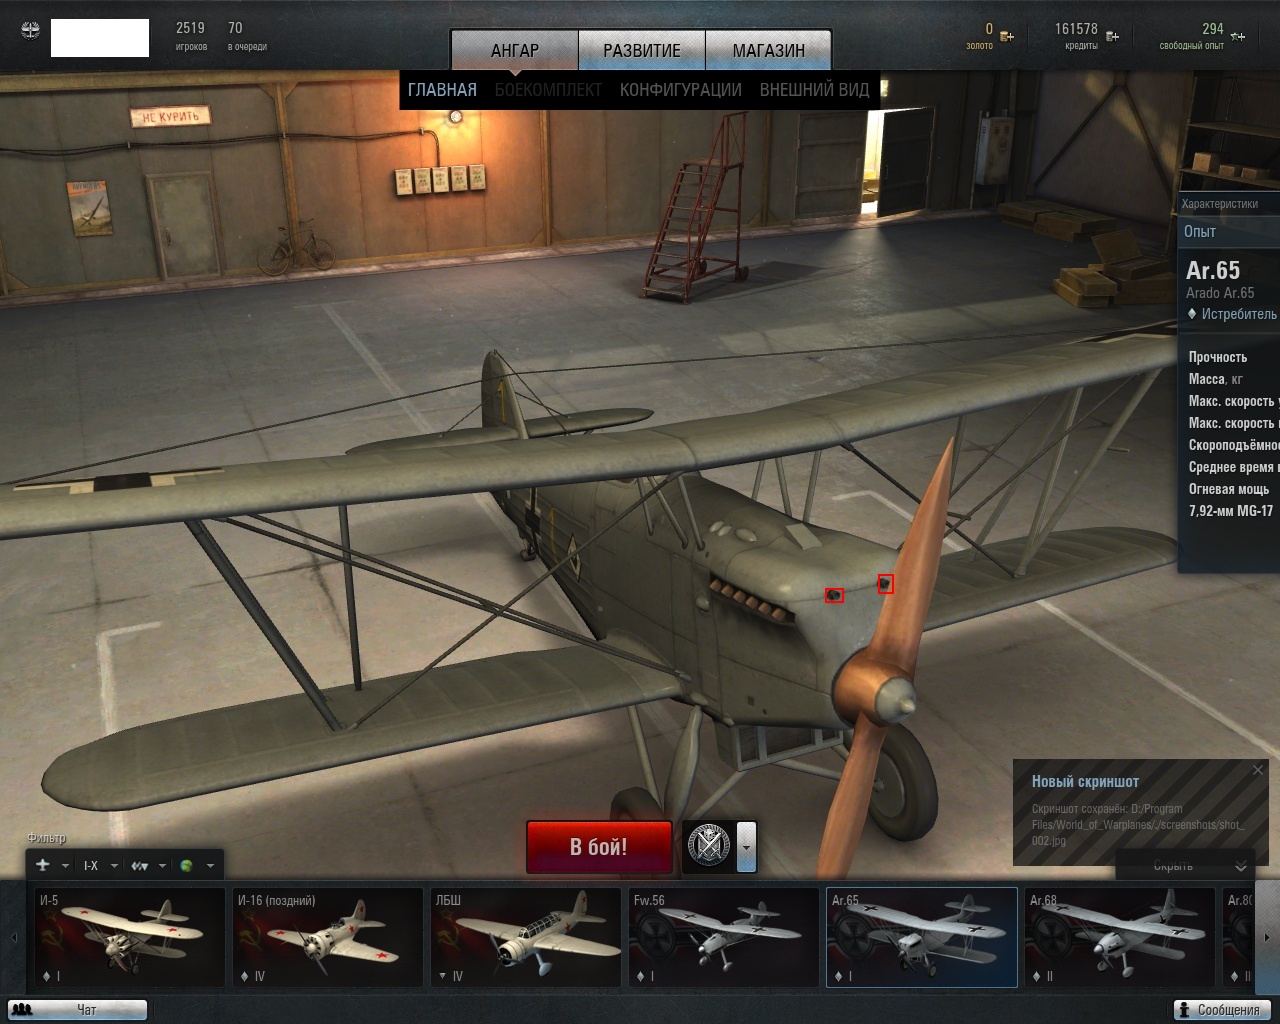The height and width of the screenshot is (1024, 1280).
Task: Click the fighter class diamond icon in the stats panel
Action: click(x=1192, y=314)
